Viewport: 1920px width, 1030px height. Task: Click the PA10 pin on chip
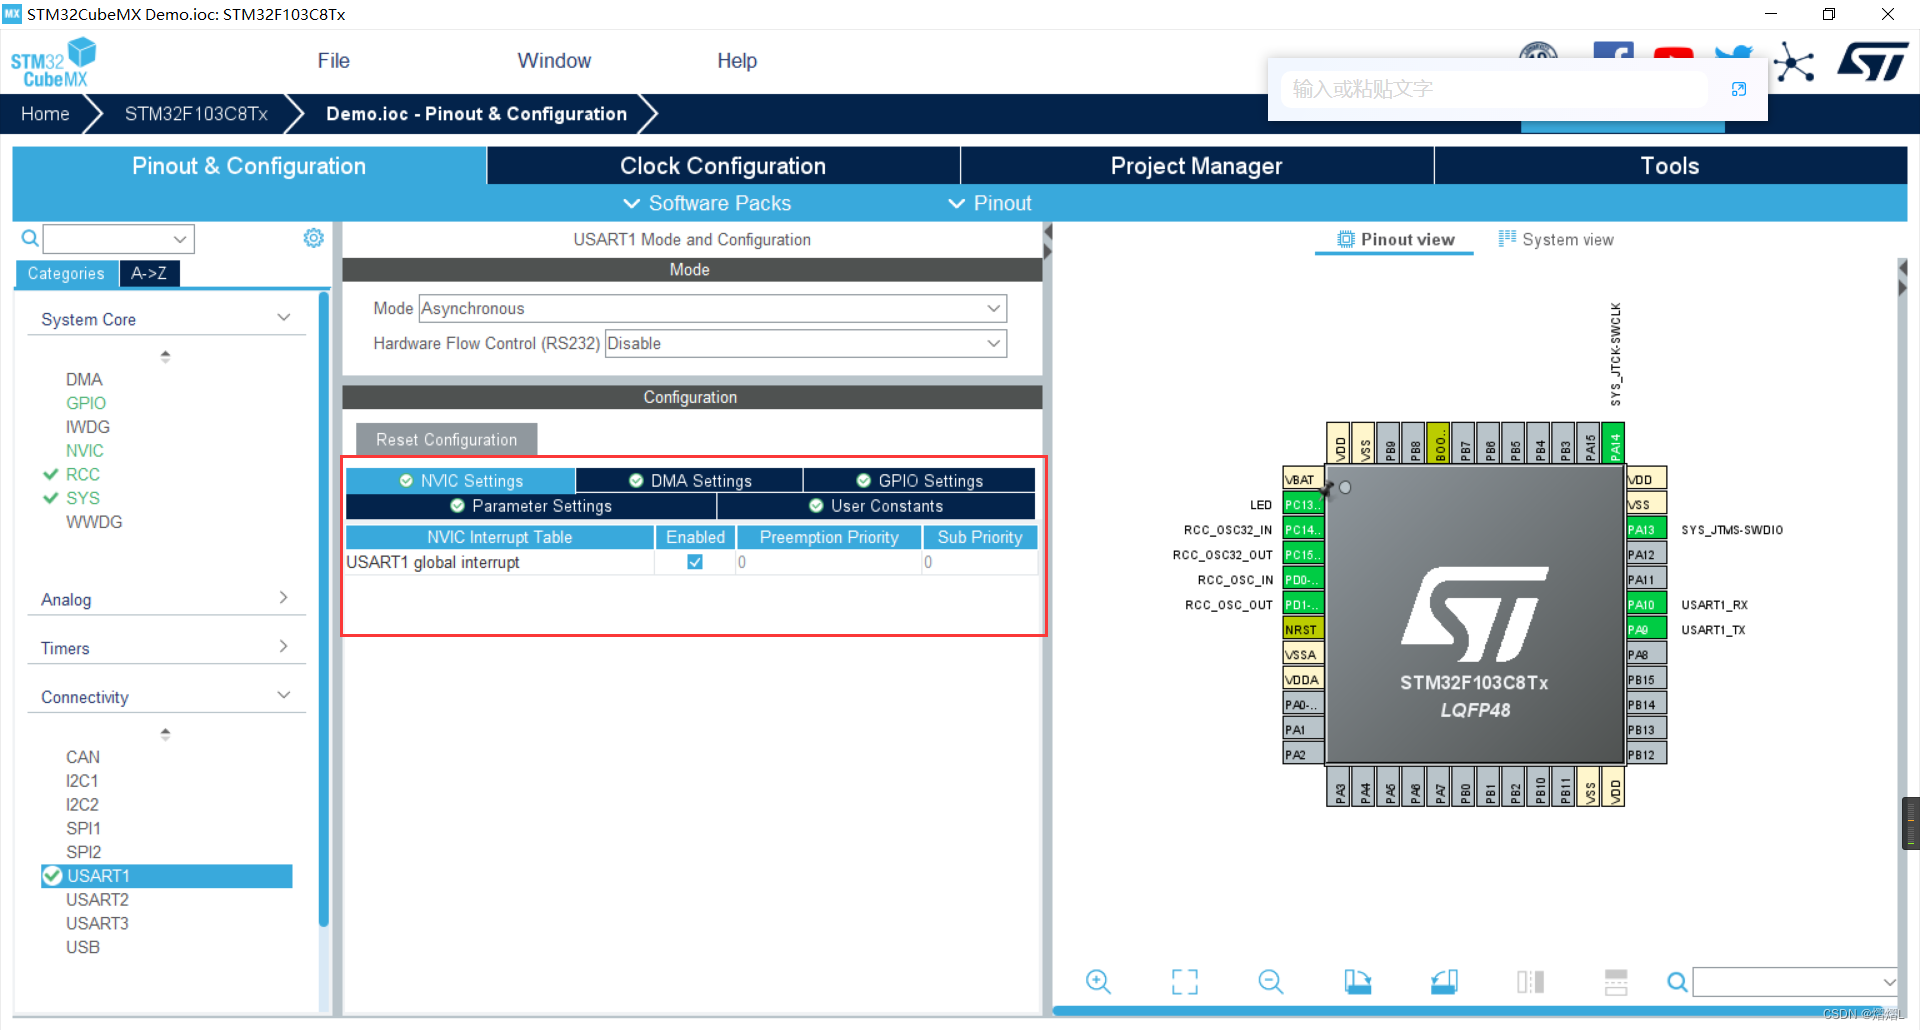coord(1646,604)
